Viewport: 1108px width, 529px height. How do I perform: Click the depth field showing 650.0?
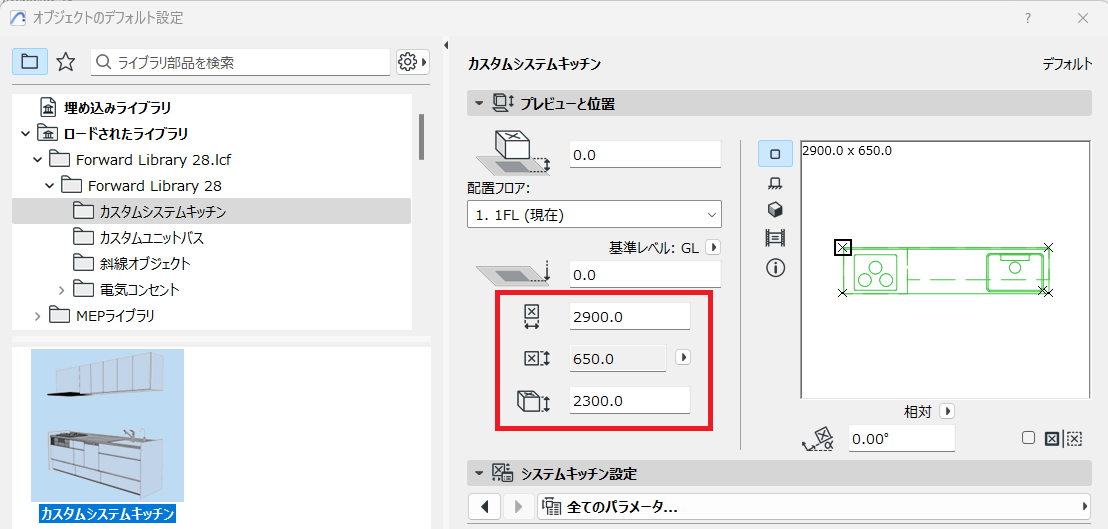pos(618,358)
